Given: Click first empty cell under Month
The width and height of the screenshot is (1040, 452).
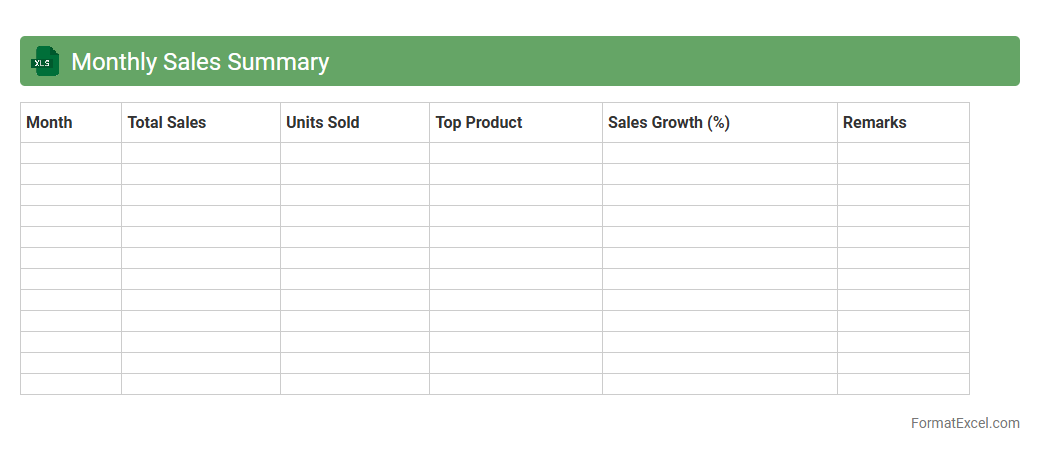Looking at the screenshot, I should tap(71, 153).
